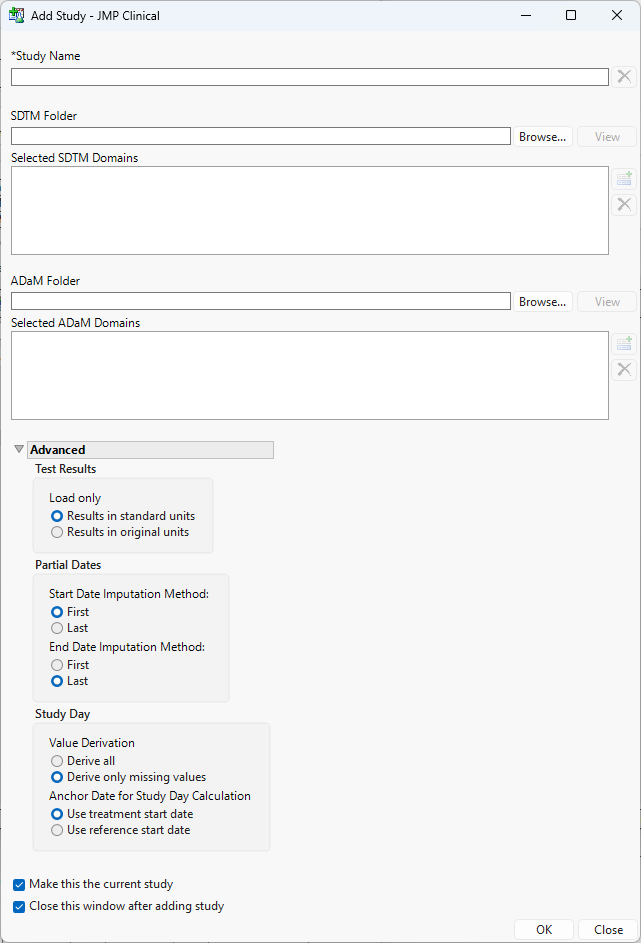Viewport: 641px width, 943px height.
Task: Uncheck Close this window after adding study
Action: click(x=20, y=907)
